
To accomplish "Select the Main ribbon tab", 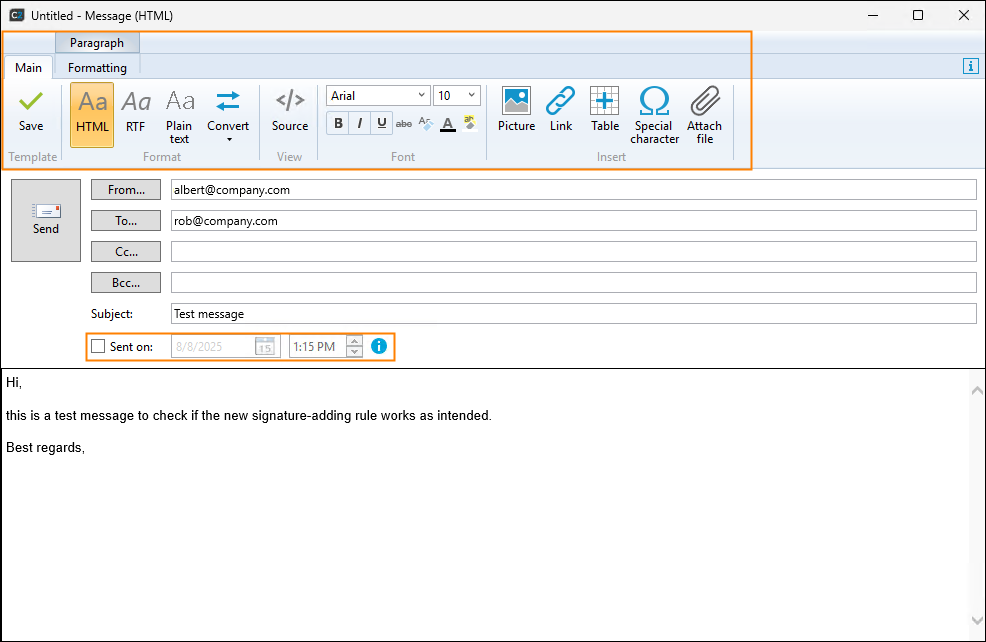I will pos(28,68).
